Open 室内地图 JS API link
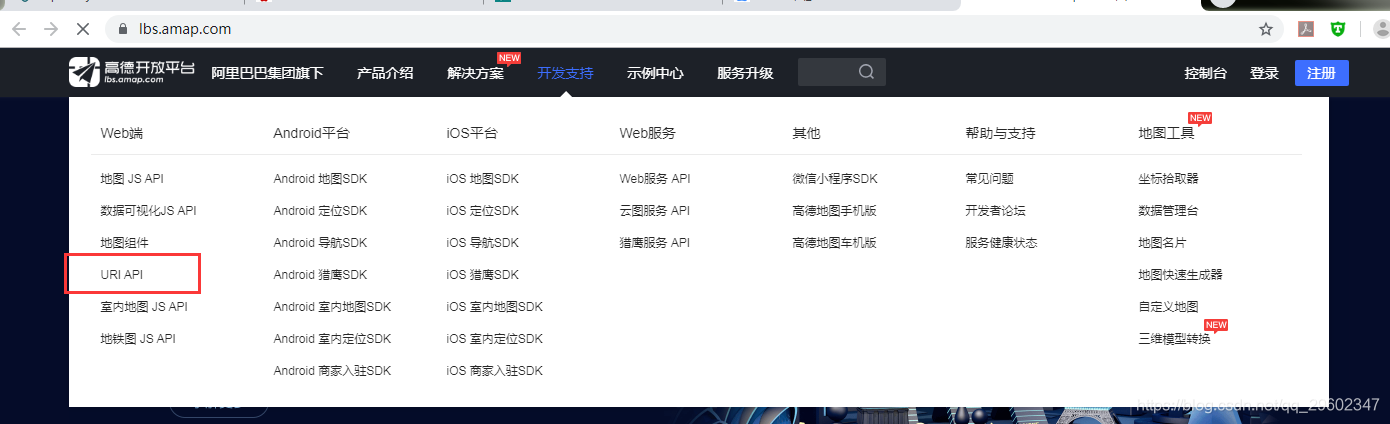 tap(144, 307)
